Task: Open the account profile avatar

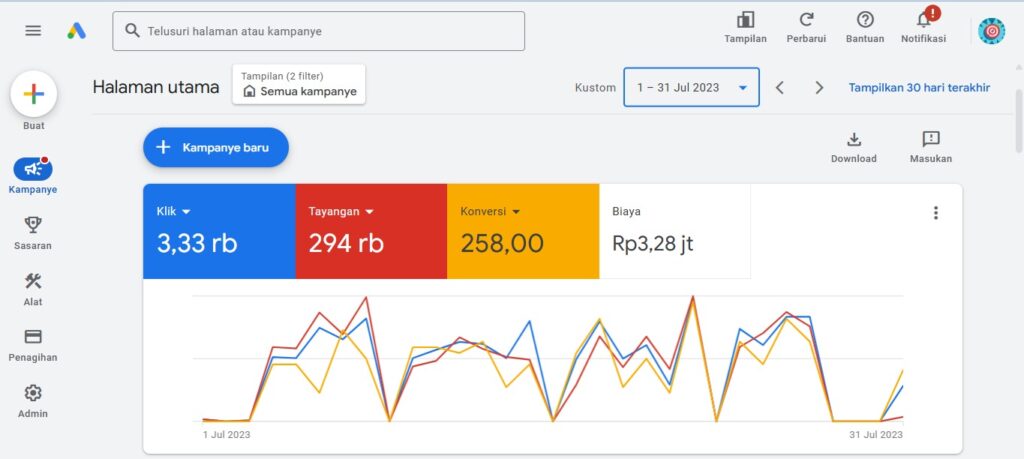Action: (991, 31)
